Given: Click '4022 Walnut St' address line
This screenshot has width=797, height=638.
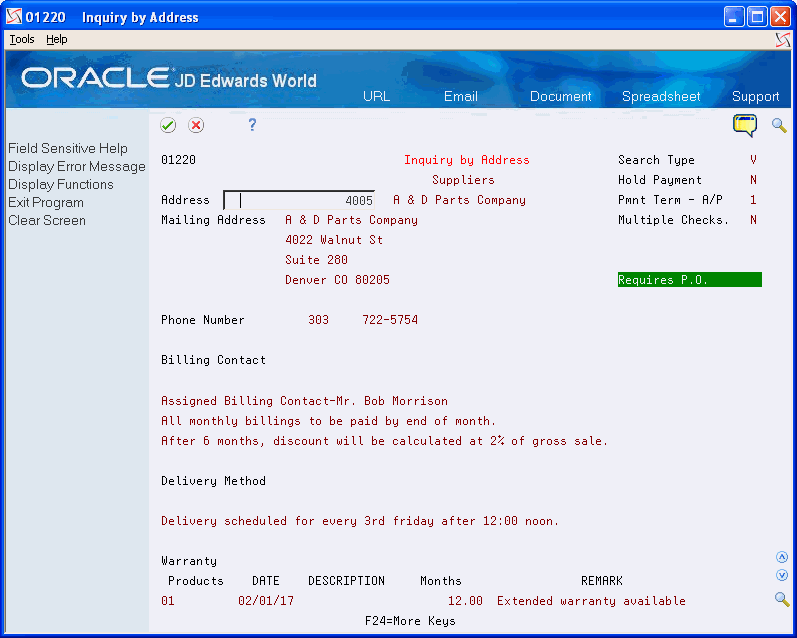Looking at the screenshot, I should 334,240.
